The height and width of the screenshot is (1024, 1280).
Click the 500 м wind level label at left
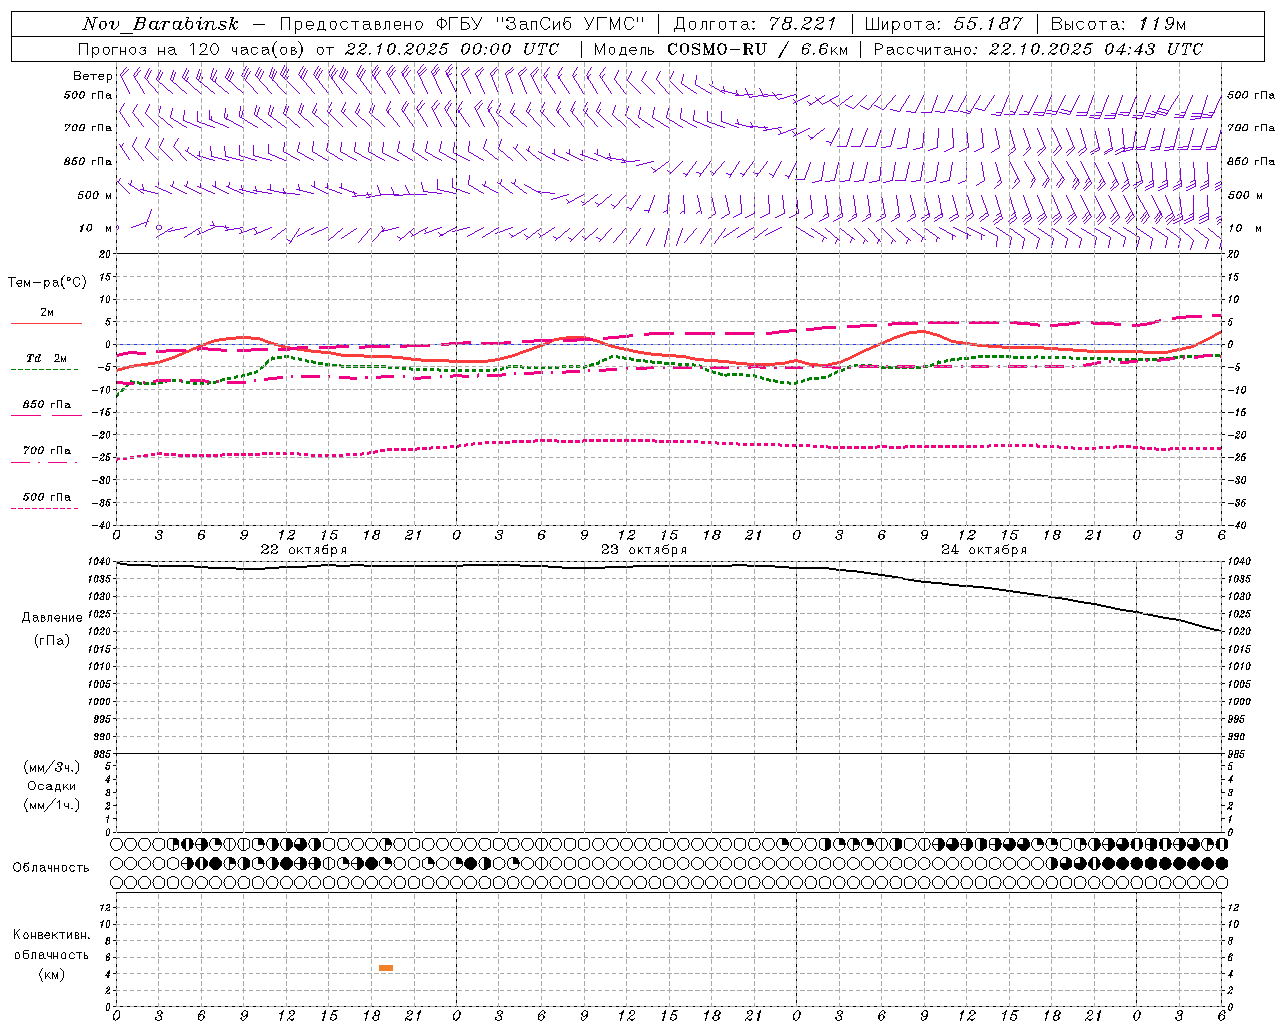pyautogui.click(x=95, y=196)
